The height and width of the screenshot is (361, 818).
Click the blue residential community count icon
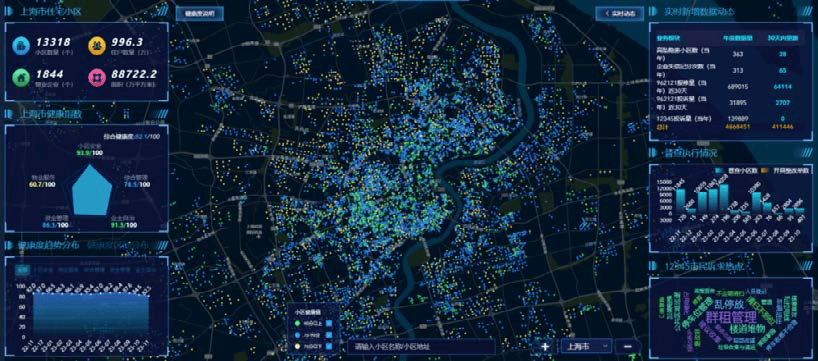tap(20, 46)
